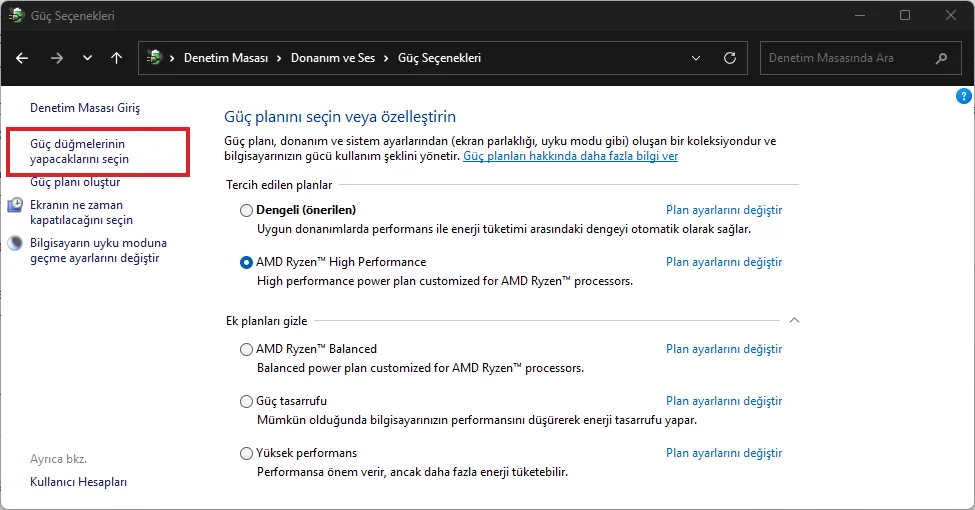975x510 pixels.
Task: Open Denetim Masası Giriş link
Action: pos(85,108)
